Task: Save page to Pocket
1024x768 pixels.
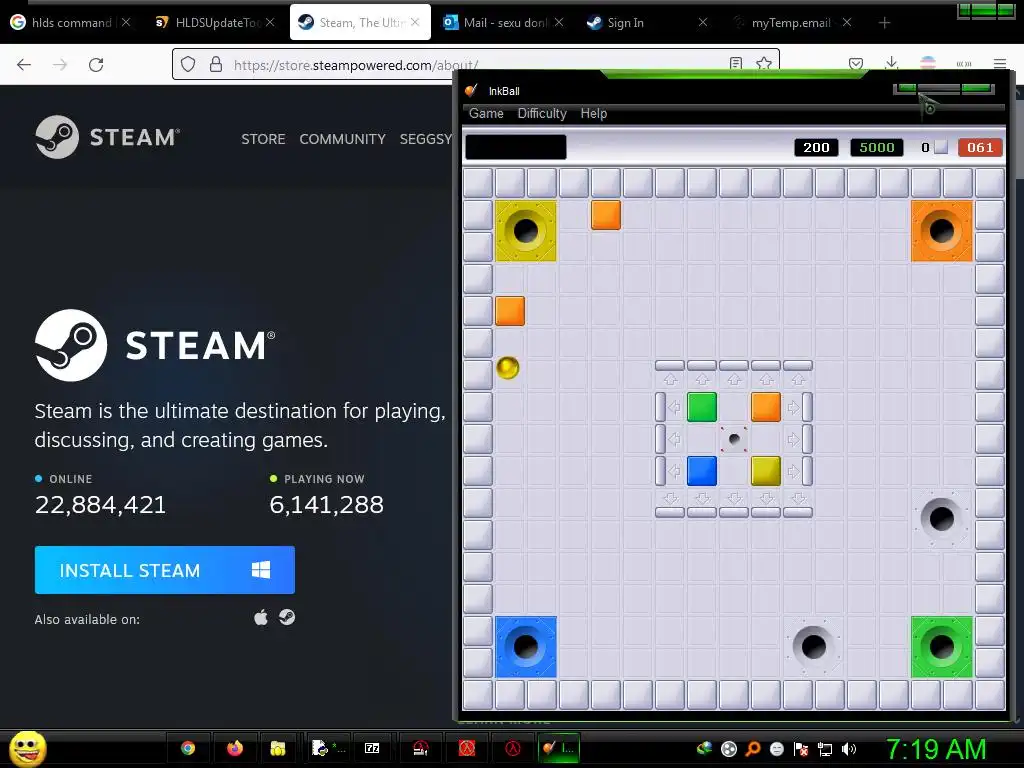Action: pos(856,63)
